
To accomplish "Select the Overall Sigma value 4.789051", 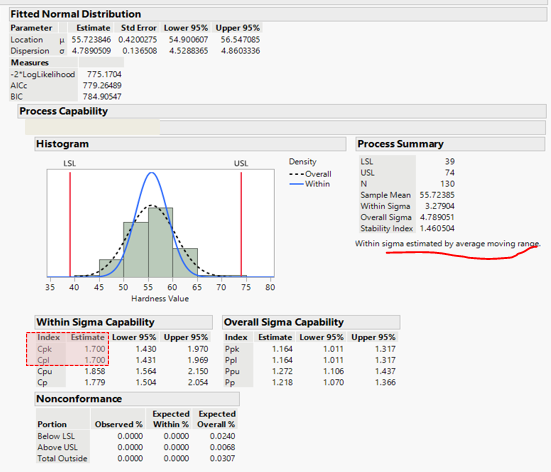I will pos(437,217).
